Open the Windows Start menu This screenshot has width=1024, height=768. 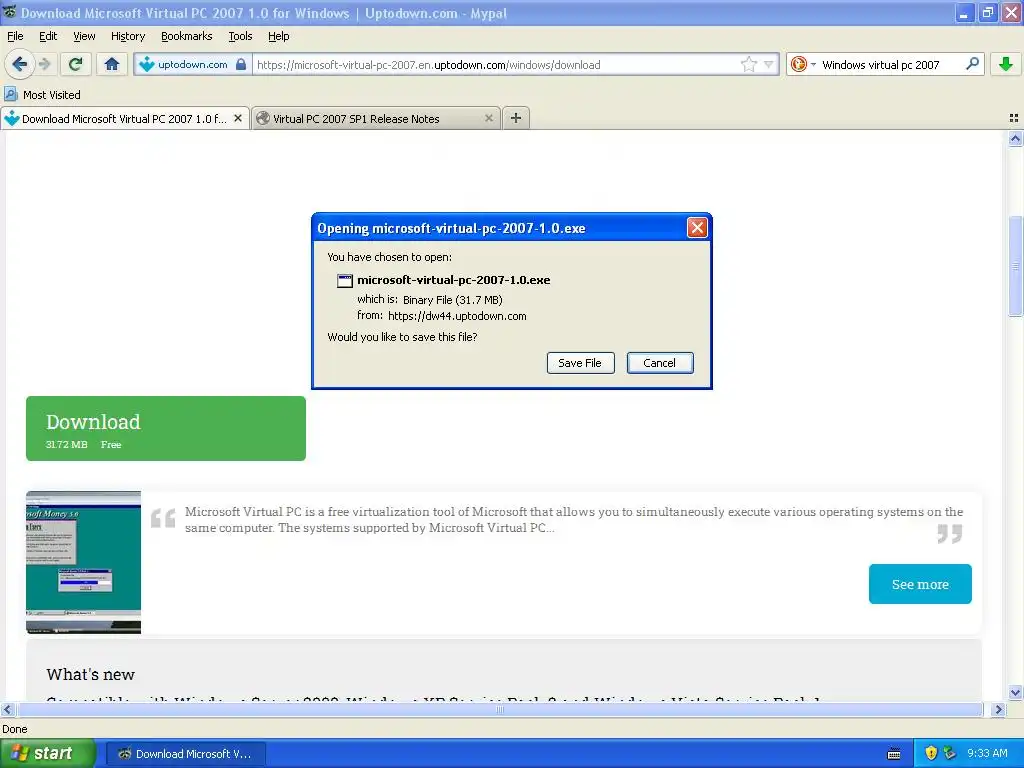click(47, 753)
